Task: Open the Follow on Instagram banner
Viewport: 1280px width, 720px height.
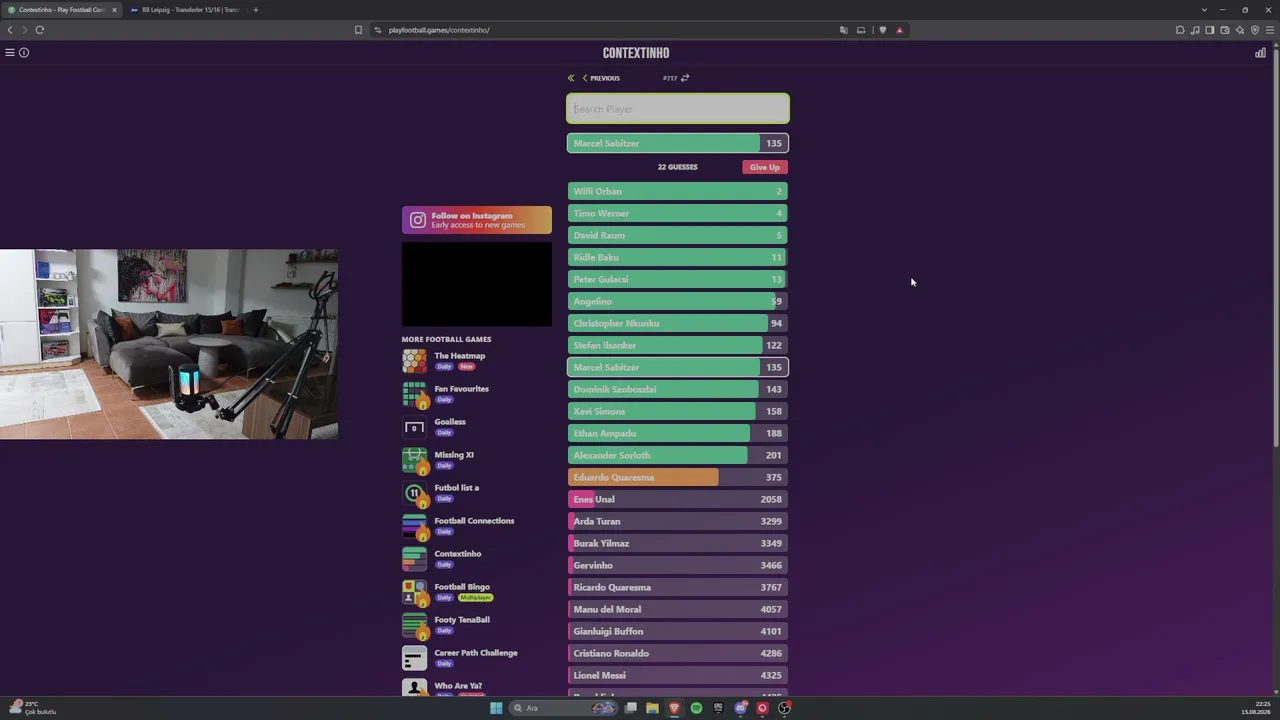Action: (477, 220)
